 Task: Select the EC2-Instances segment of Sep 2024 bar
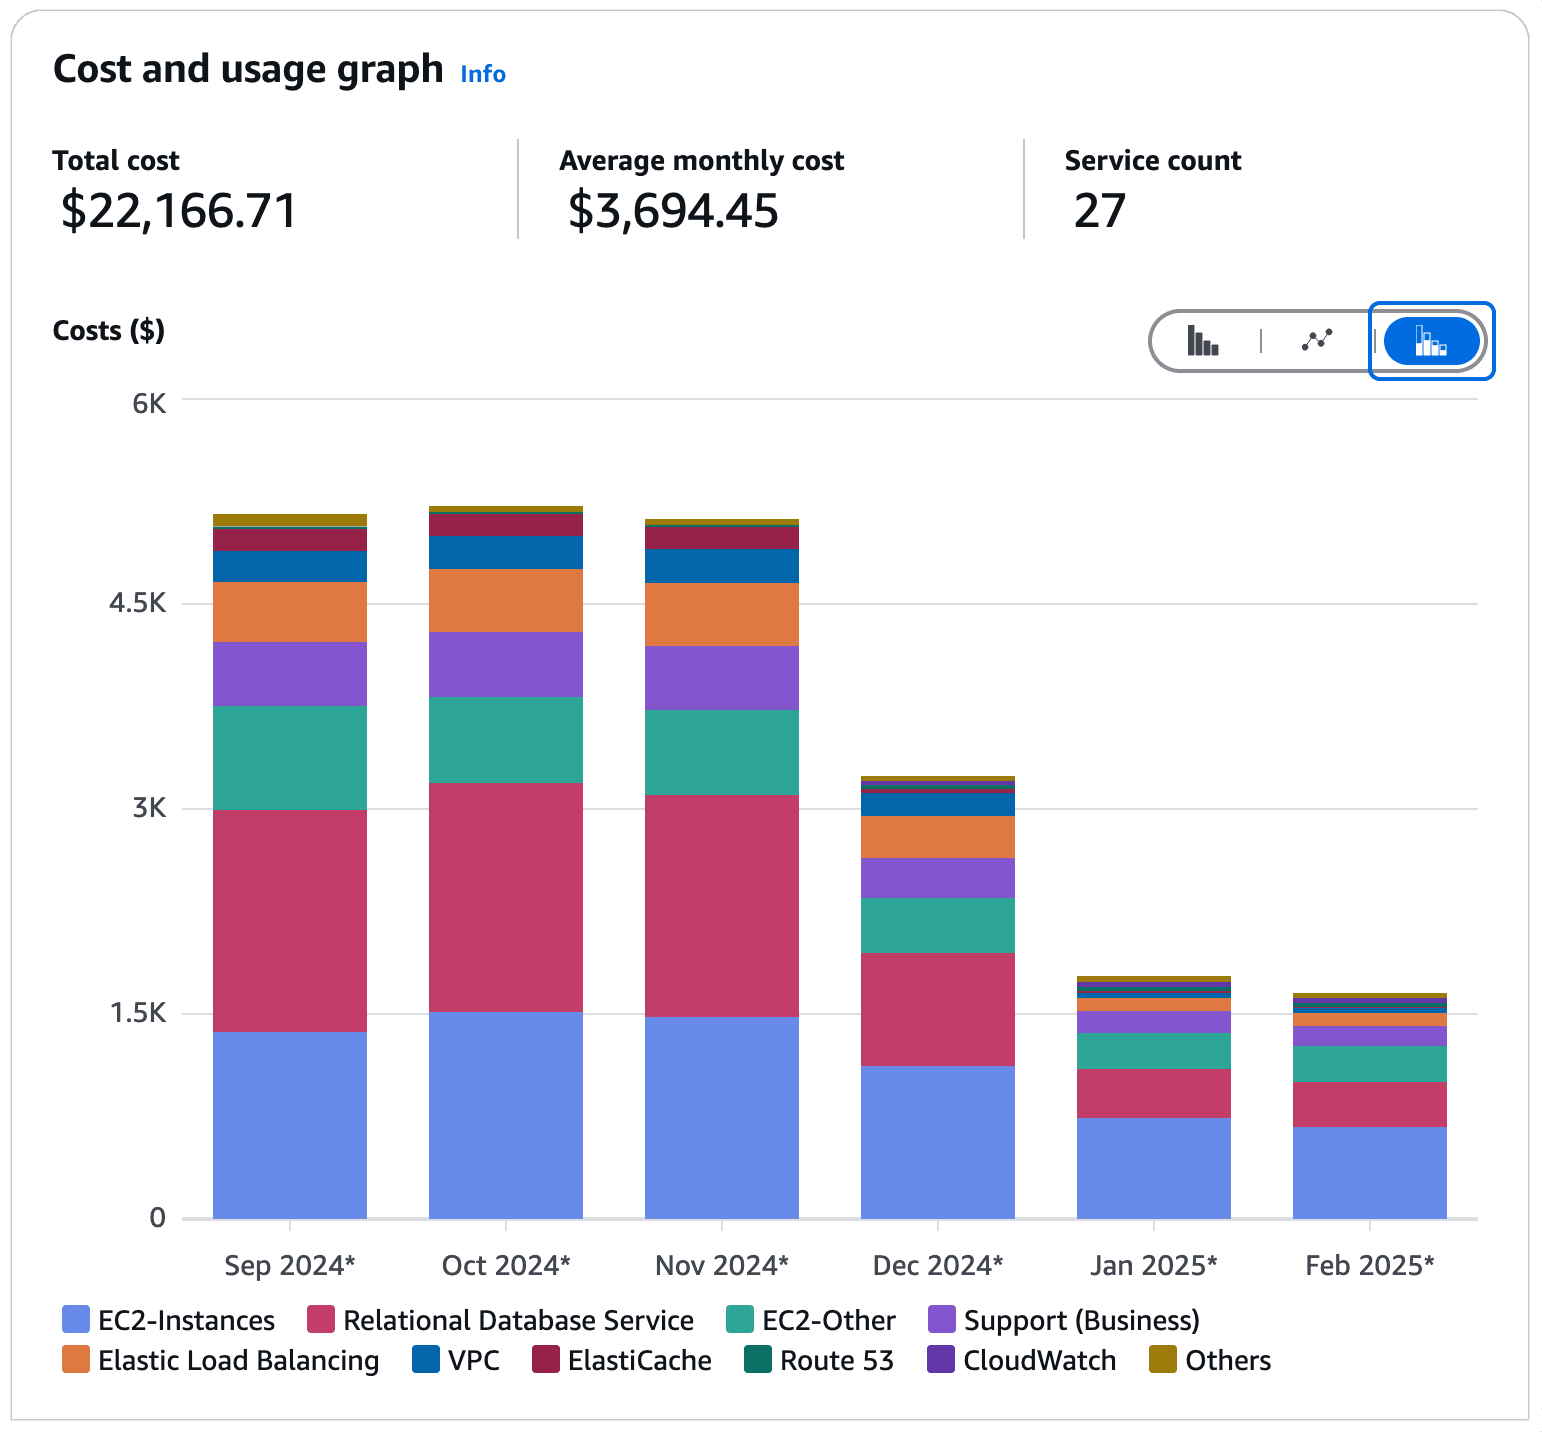290,1124
